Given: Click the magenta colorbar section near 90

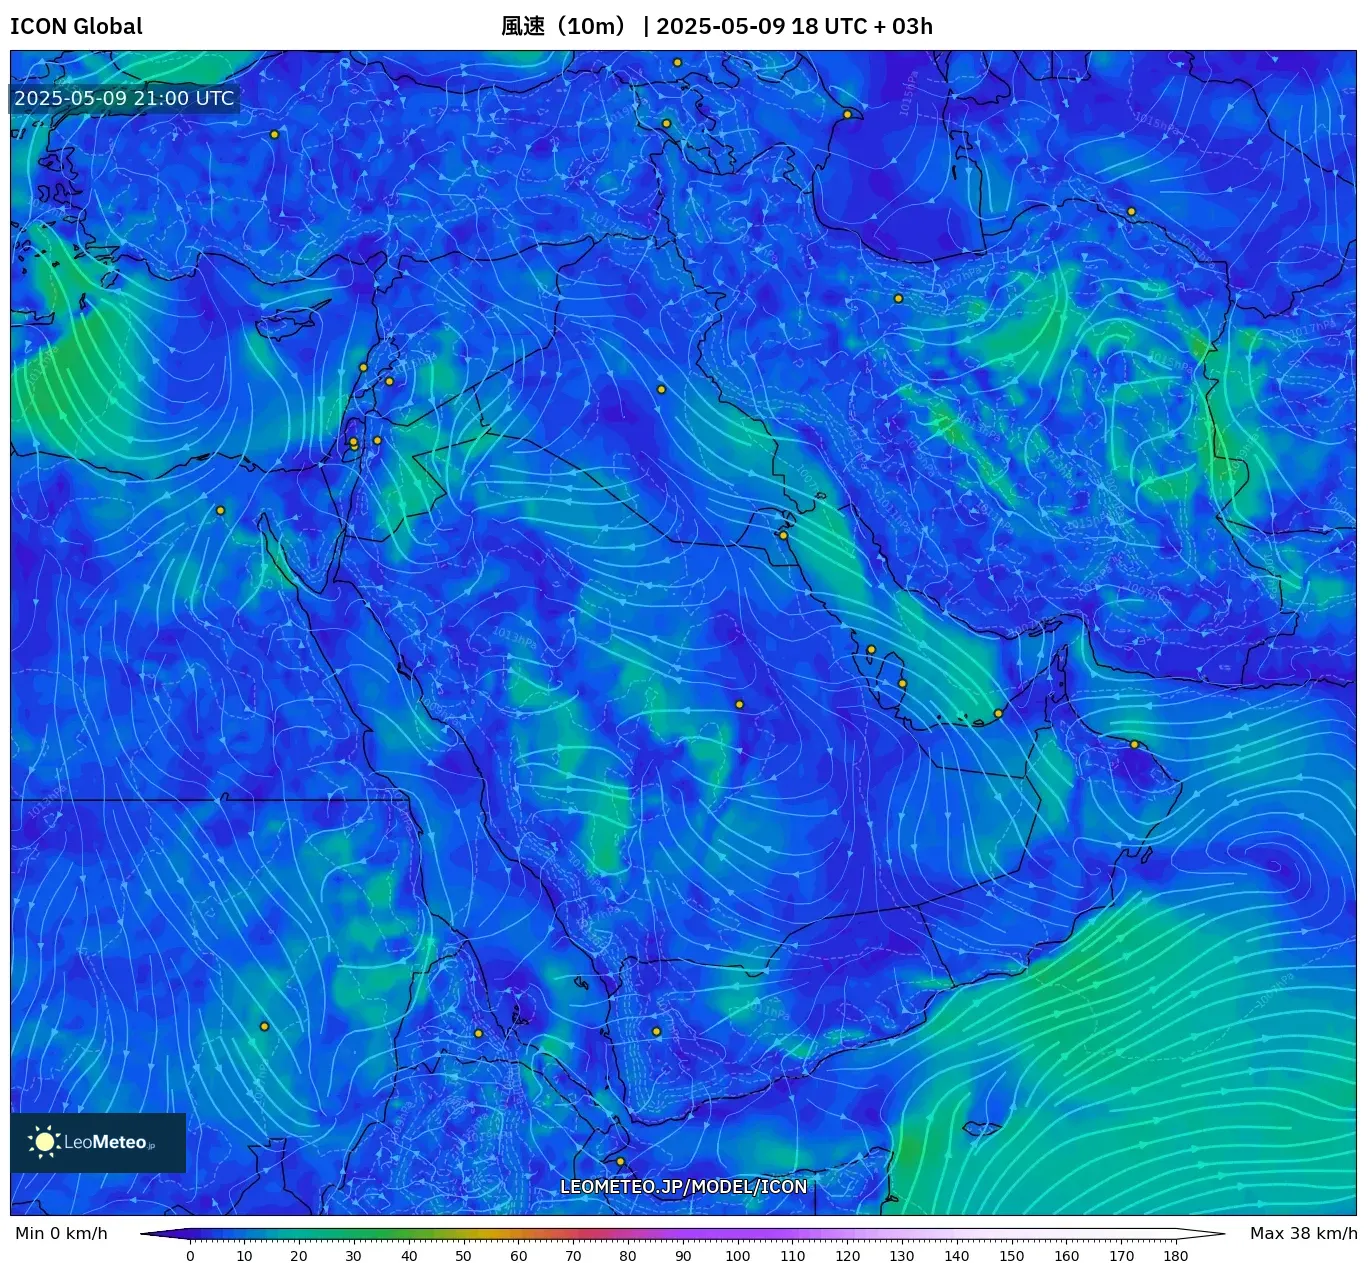Looking at the screenshot, I should coord(683,1234).
